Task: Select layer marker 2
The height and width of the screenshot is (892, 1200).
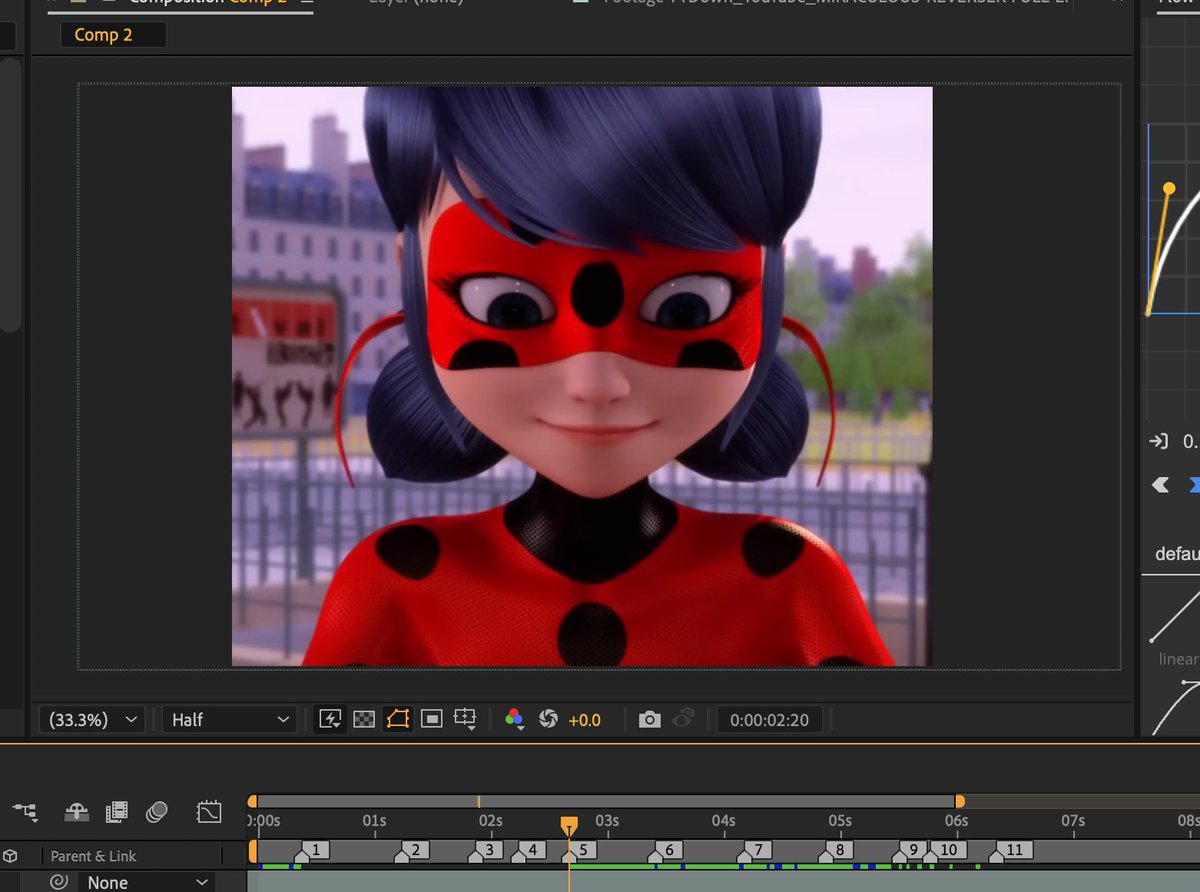Action: point(414,850)
